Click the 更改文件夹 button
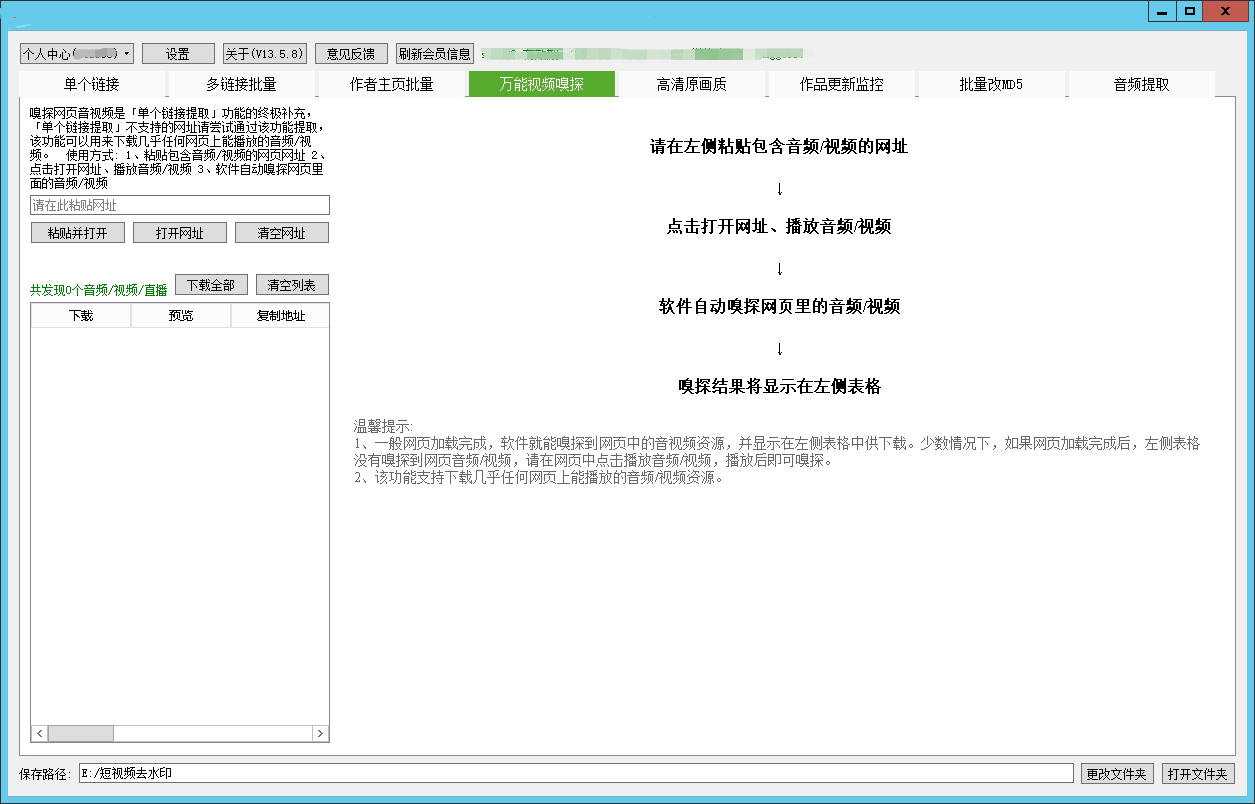This screenshot has width=1255, height=804. [x=1118, y=774]
